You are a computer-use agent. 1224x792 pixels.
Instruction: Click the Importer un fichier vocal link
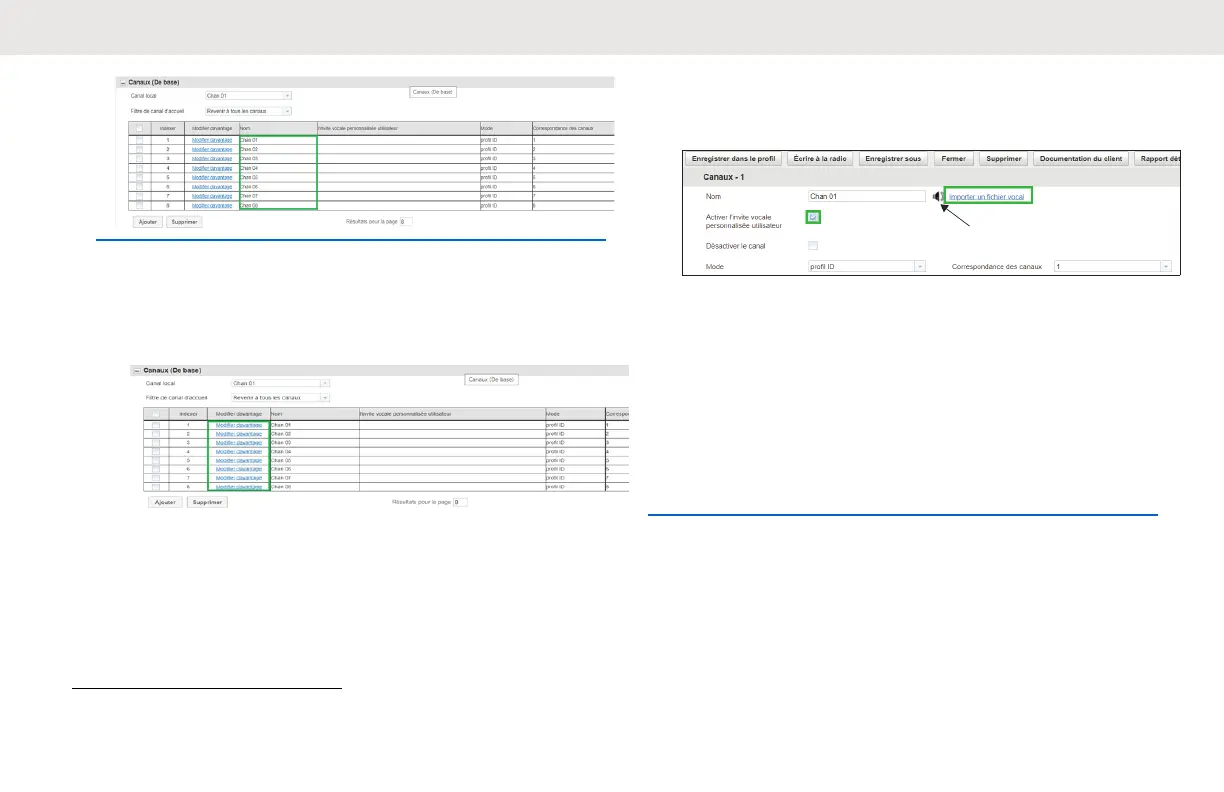(x=988, y=197)
